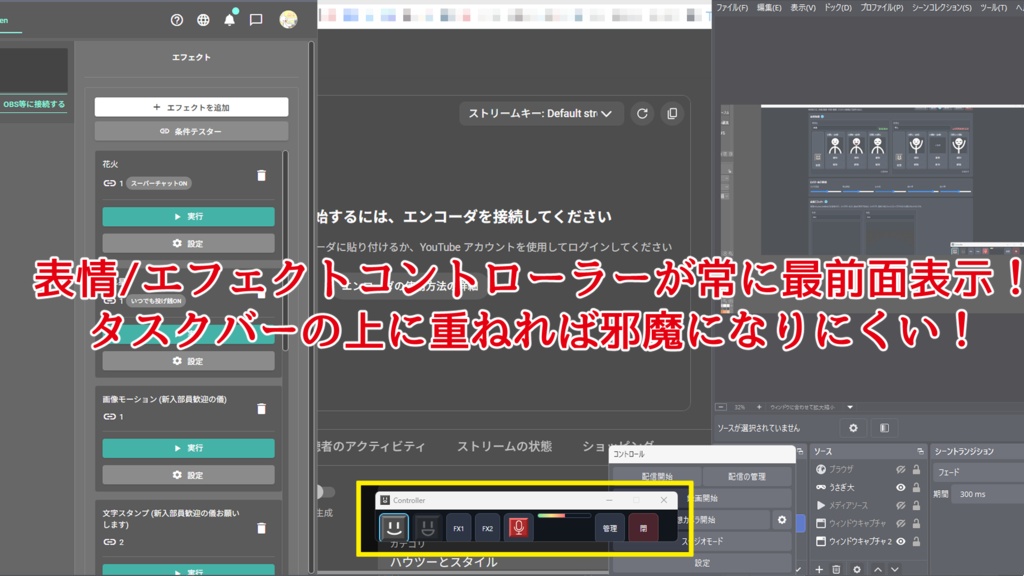Open the notifications bell
Screen dimensions: 1024x576
[x=230, y=20]
